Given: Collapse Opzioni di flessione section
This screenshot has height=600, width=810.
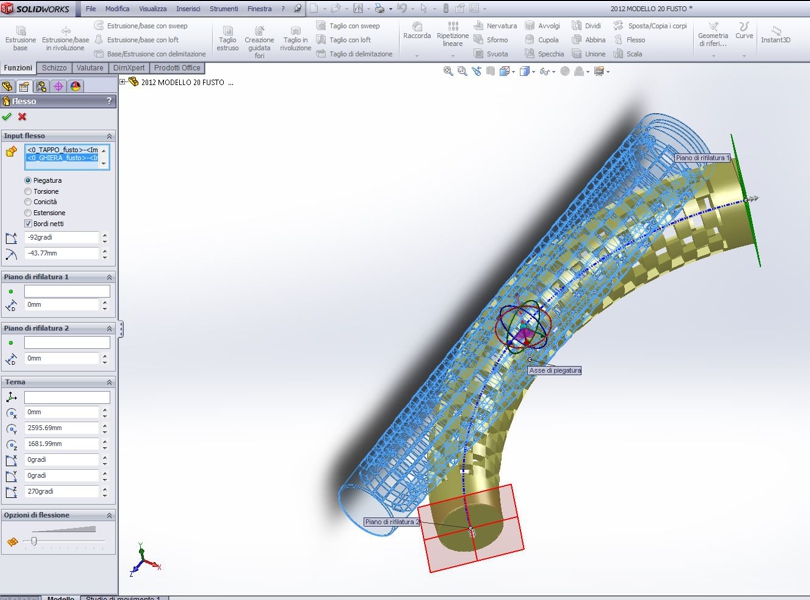Looking at the screenshot, I should (110, 515).
